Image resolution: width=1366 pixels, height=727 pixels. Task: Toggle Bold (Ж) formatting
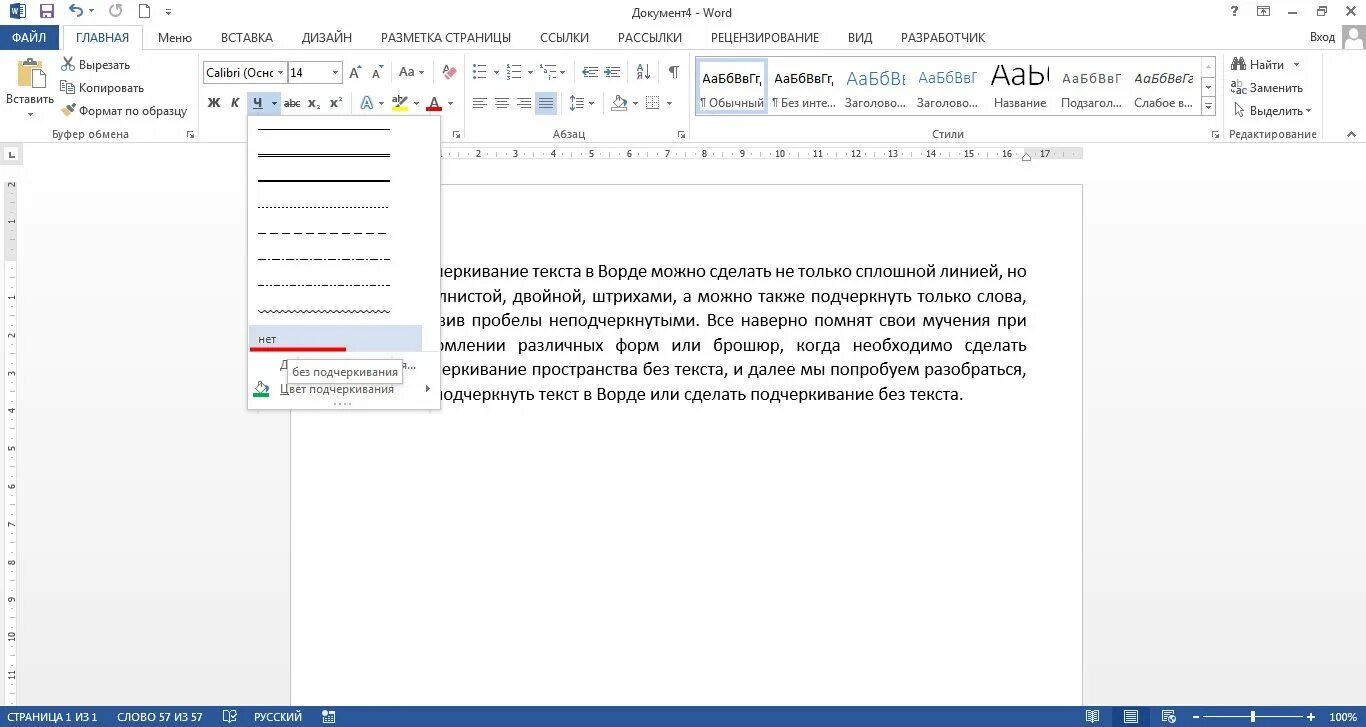point(214,103)
